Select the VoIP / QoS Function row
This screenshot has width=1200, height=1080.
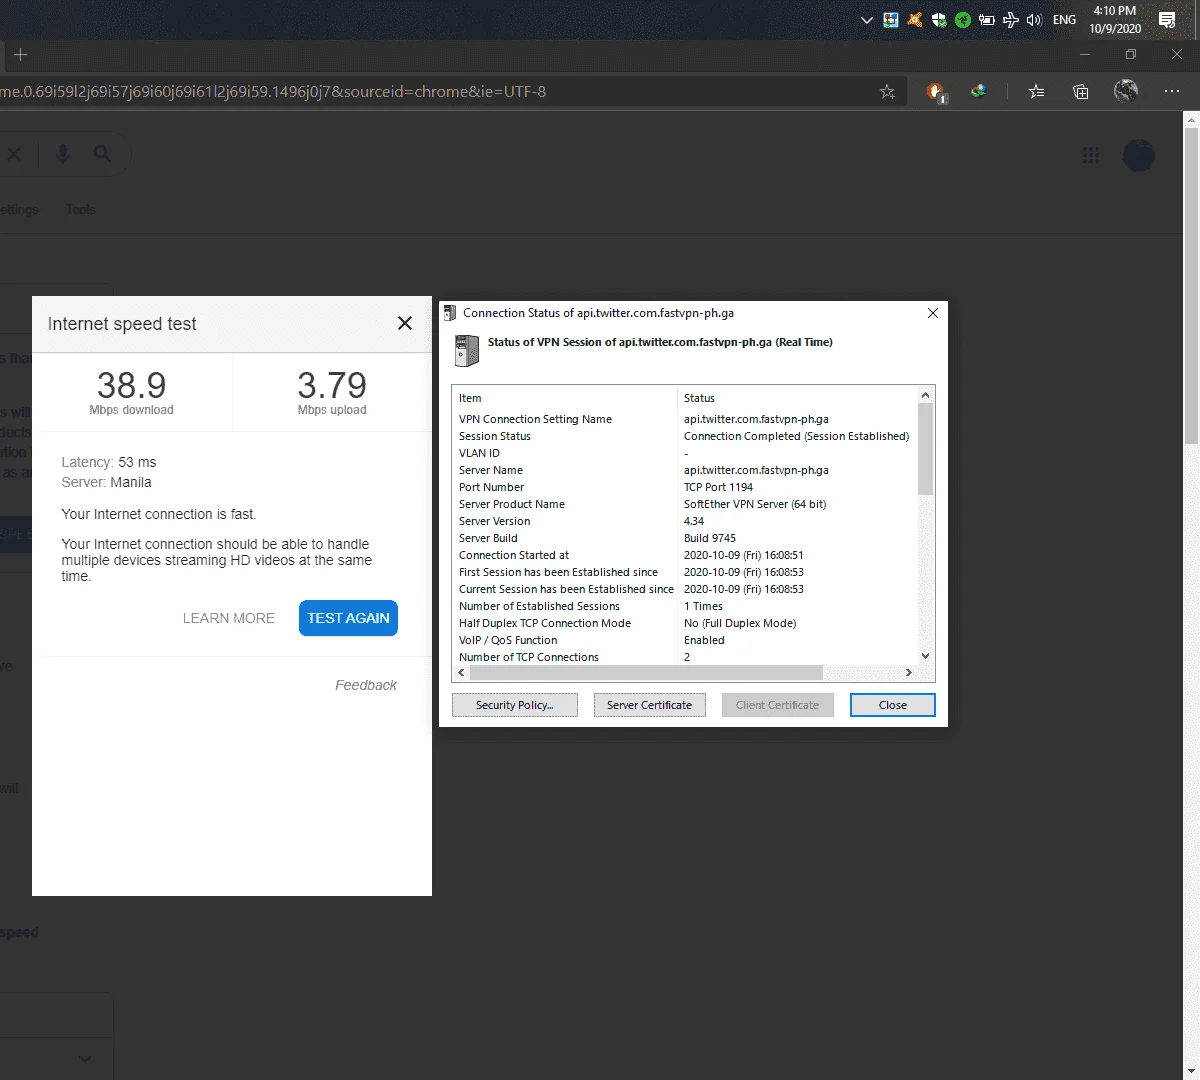click(x=685, y=640)
